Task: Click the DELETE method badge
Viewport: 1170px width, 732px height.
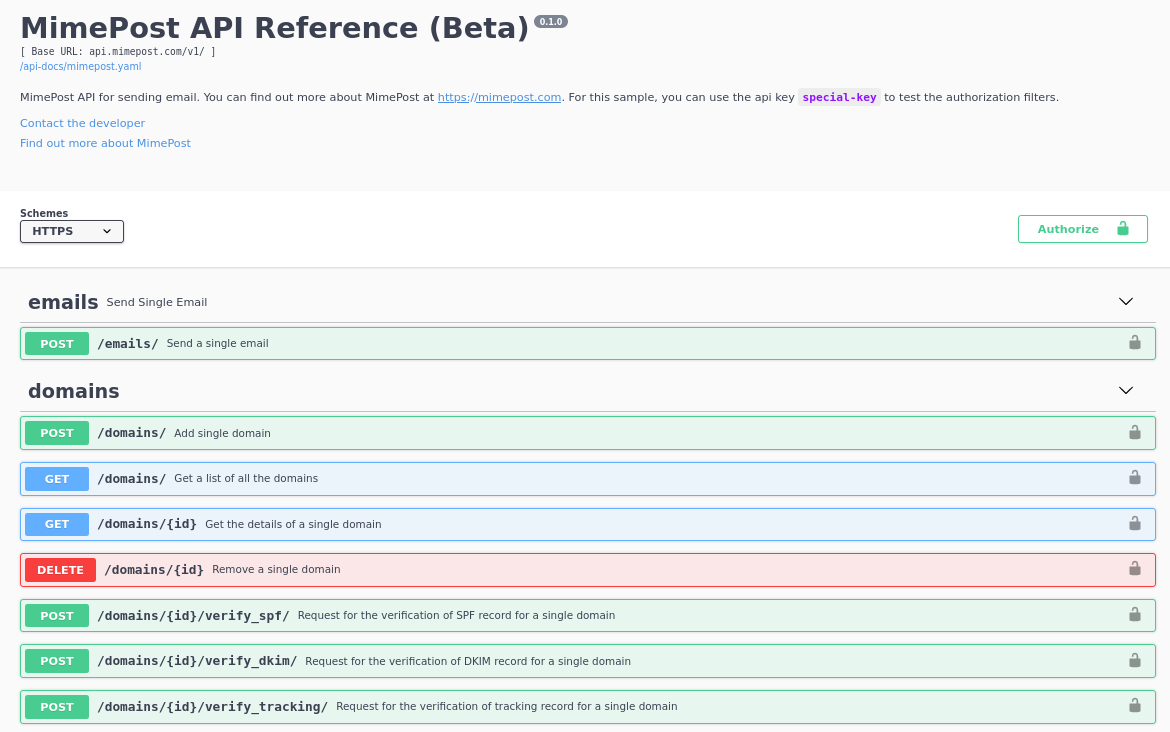Action: 60,570
